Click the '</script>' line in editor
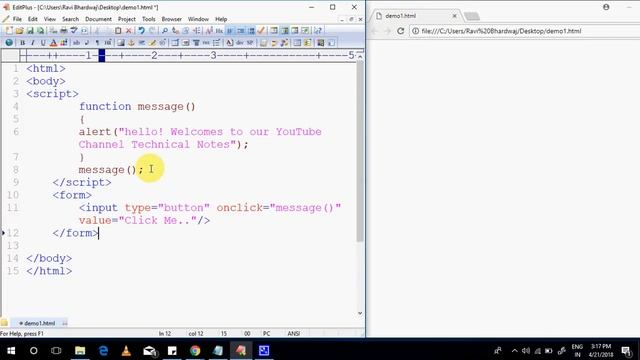Viewport: 640px width, 360px height. [82, 182]
